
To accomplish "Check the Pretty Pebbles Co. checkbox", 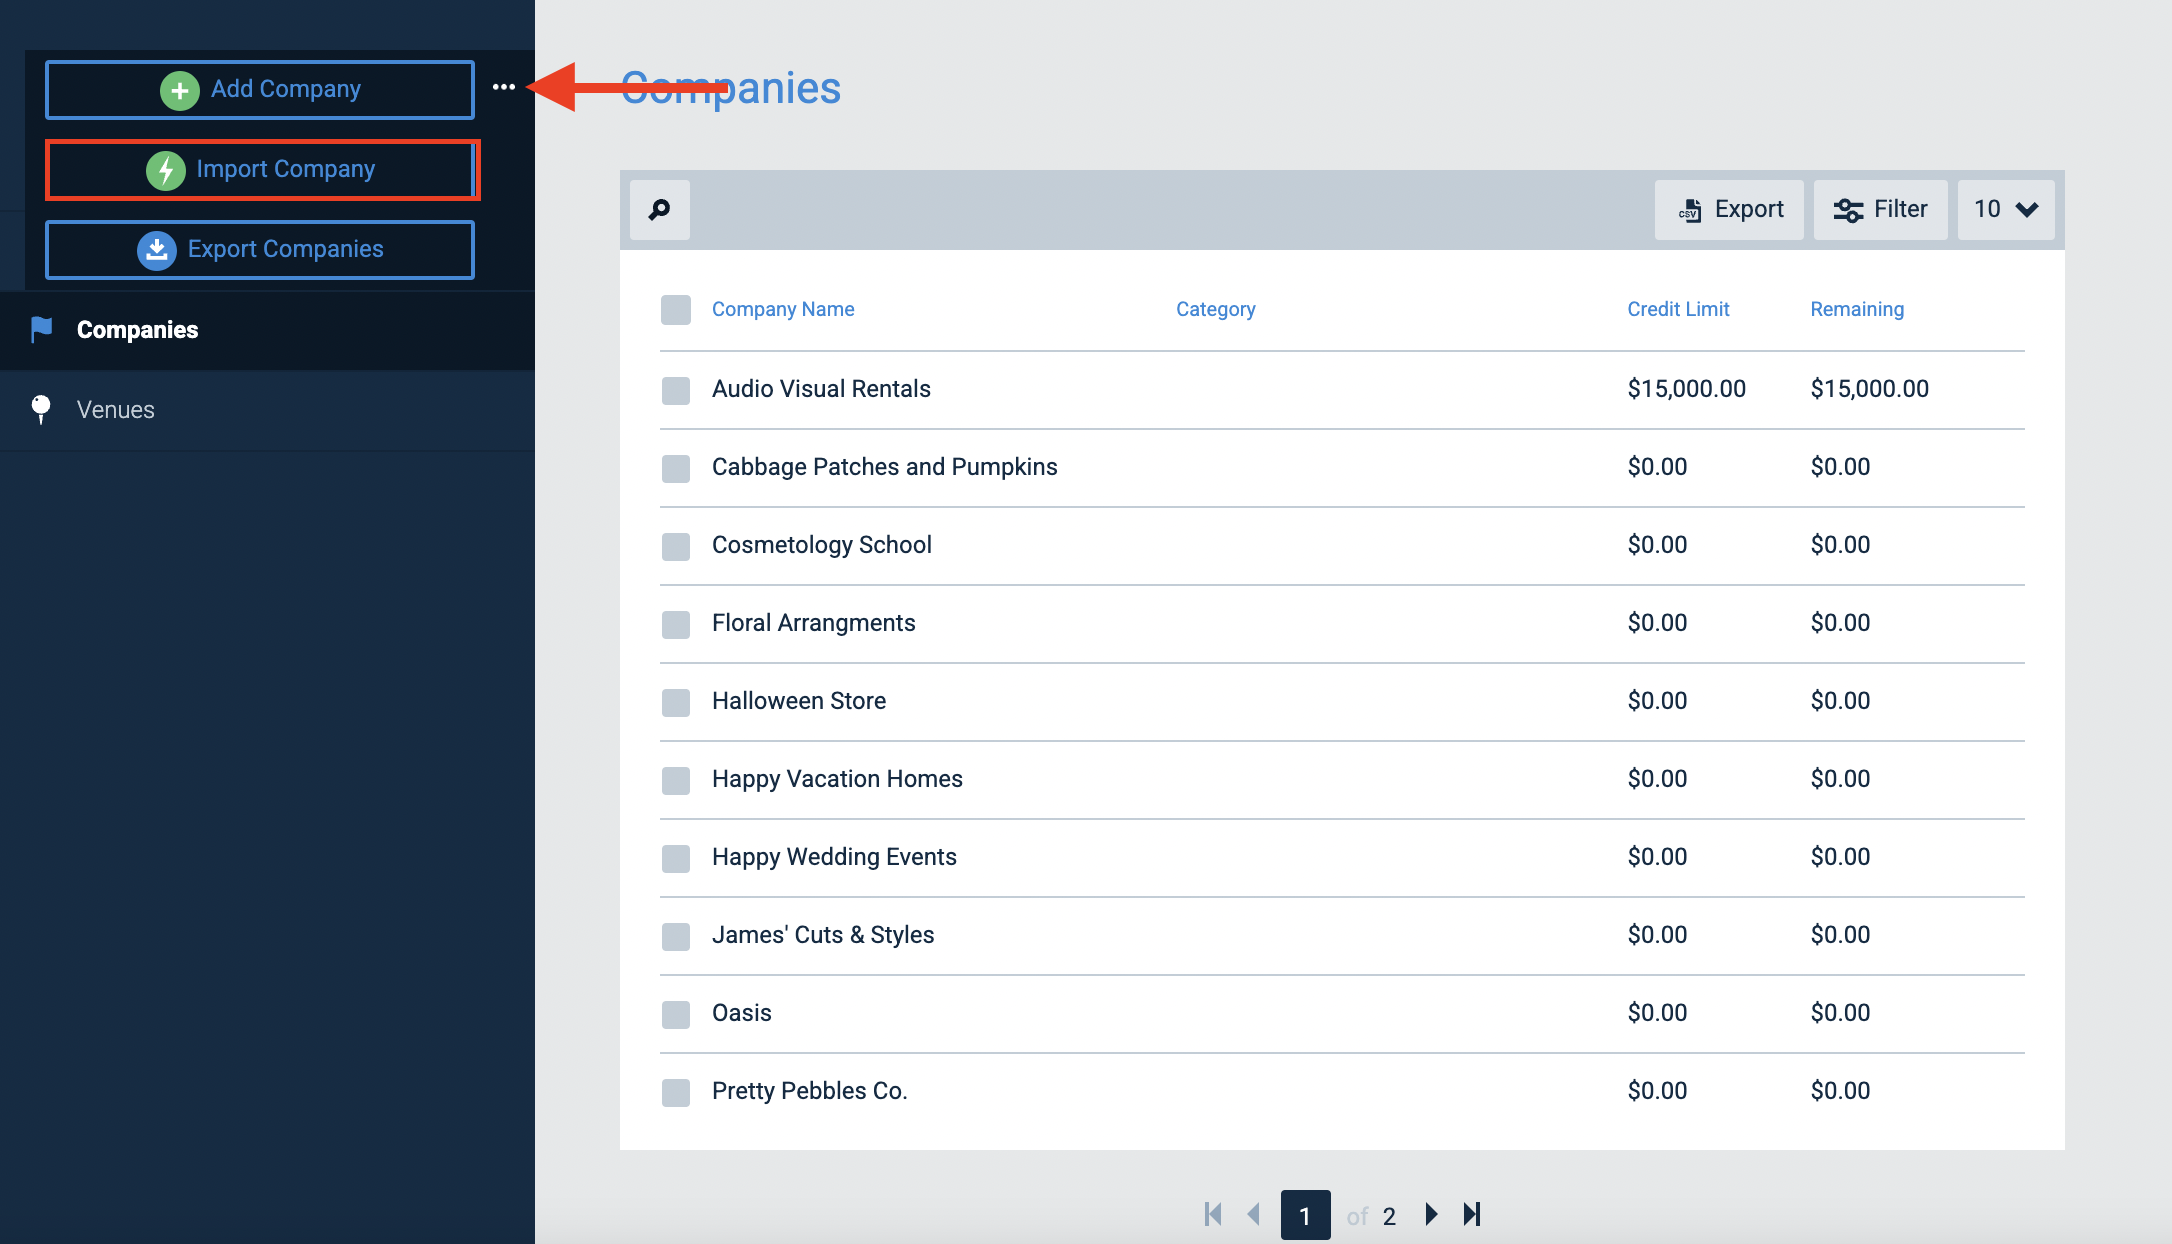I will (676, 1092).
